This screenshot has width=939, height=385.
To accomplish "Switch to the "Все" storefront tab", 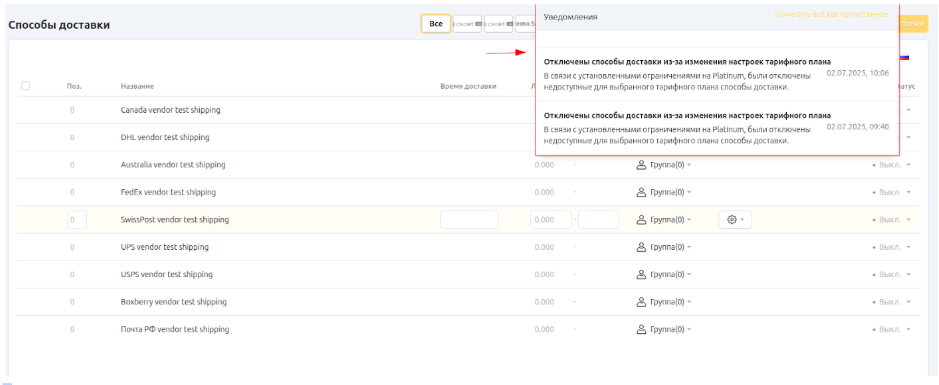I will pos(436,24).
